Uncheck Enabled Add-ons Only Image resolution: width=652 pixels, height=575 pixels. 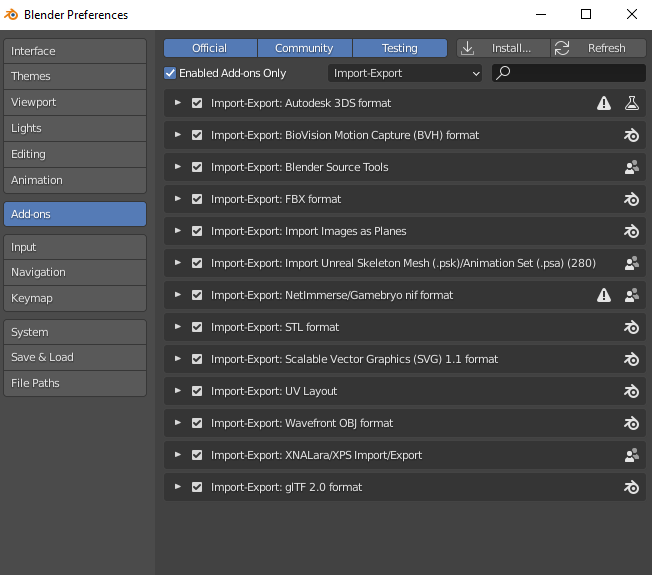pyautogui.click(x=170, y=73)
